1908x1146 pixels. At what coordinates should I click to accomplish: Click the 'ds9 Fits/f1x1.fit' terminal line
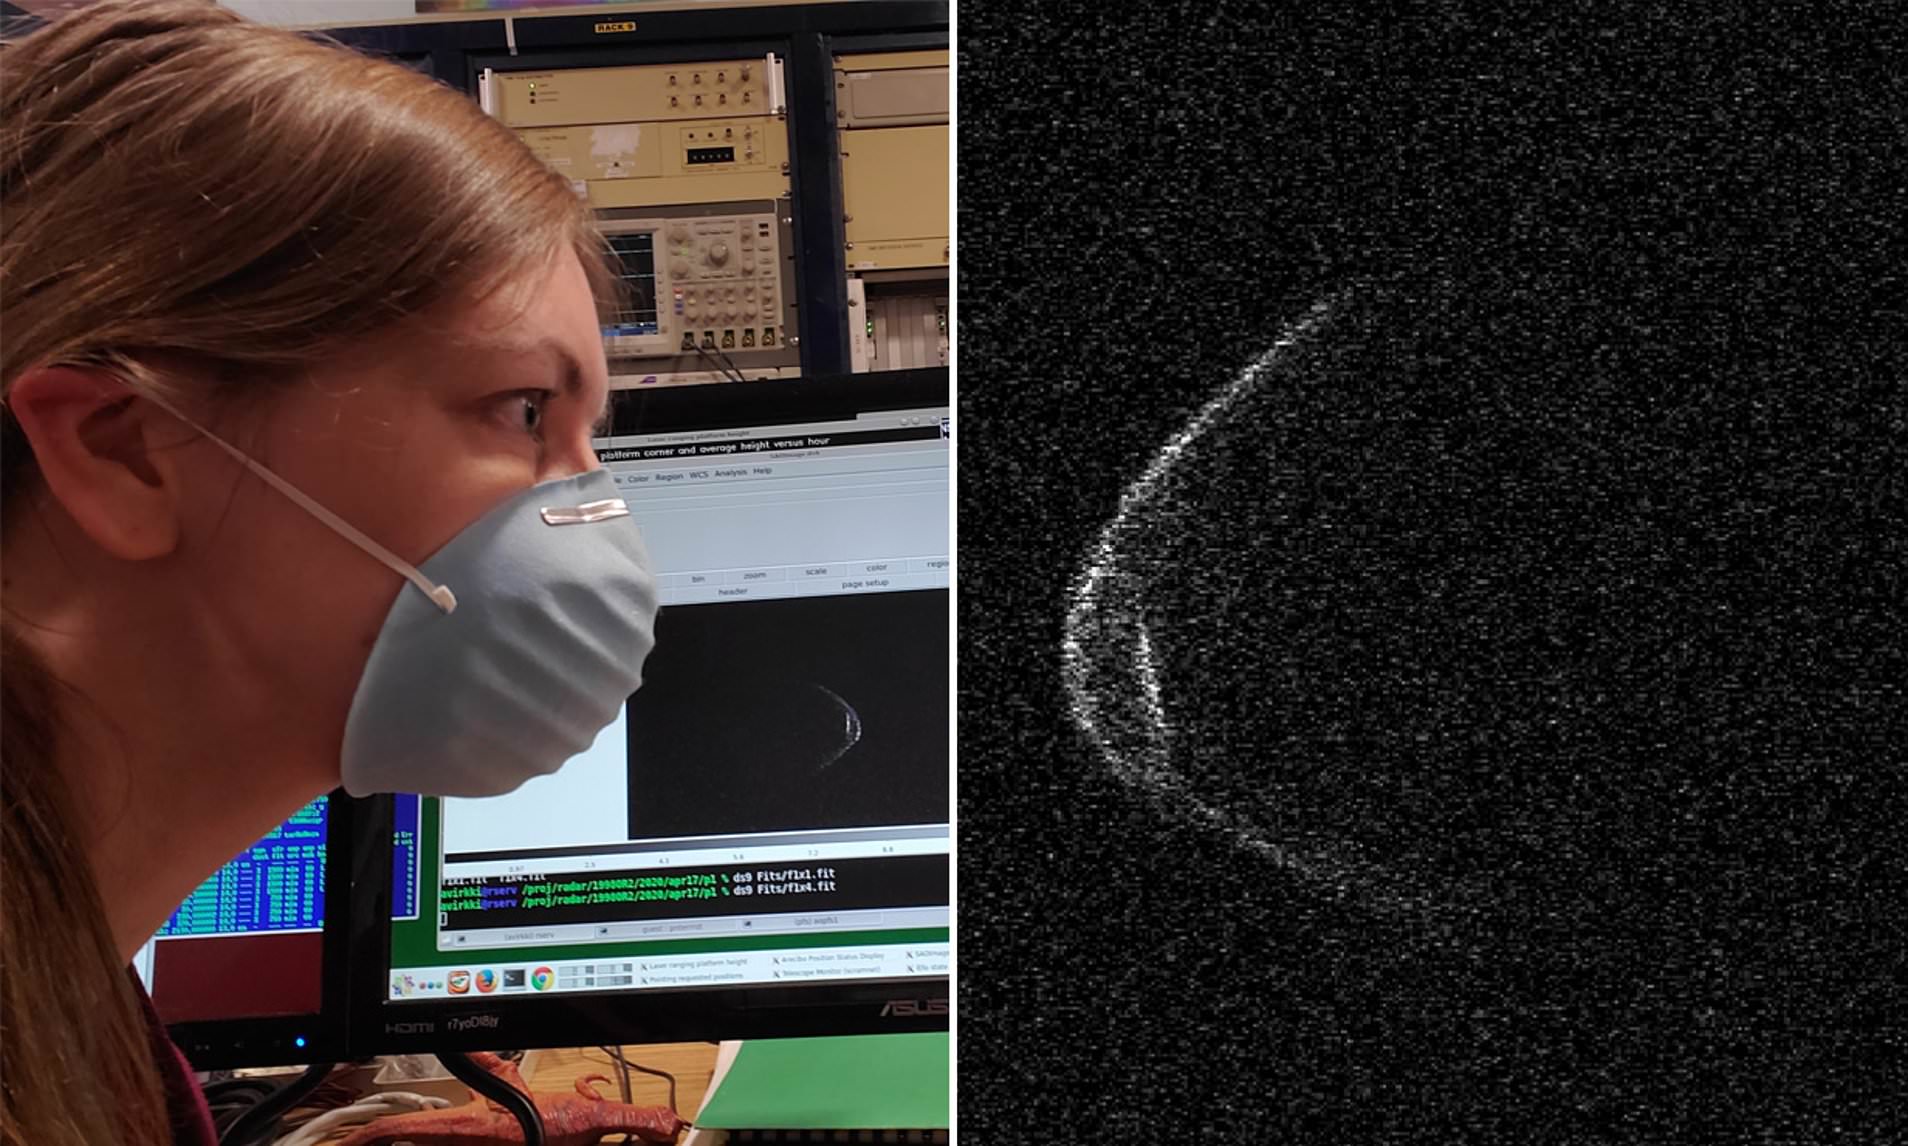click(783, 876)
